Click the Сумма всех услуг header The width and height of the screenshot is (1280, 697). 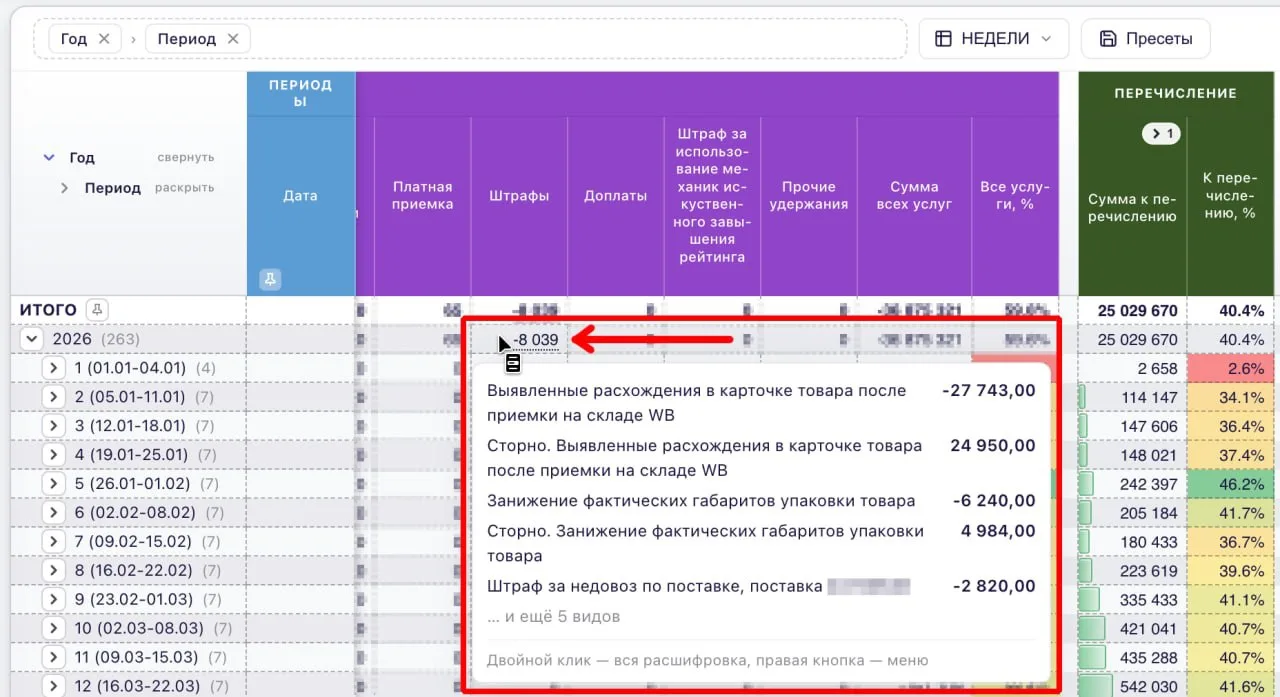914,196
